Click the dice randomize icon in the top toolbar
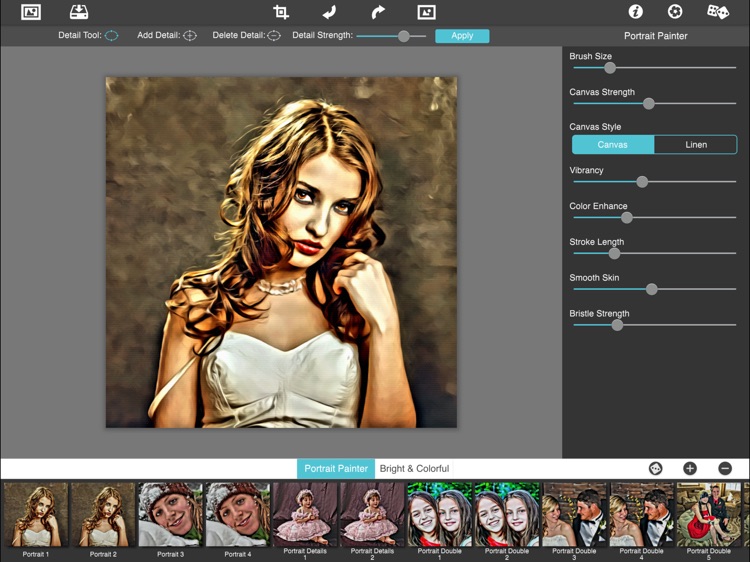 (x=717, y=11)
